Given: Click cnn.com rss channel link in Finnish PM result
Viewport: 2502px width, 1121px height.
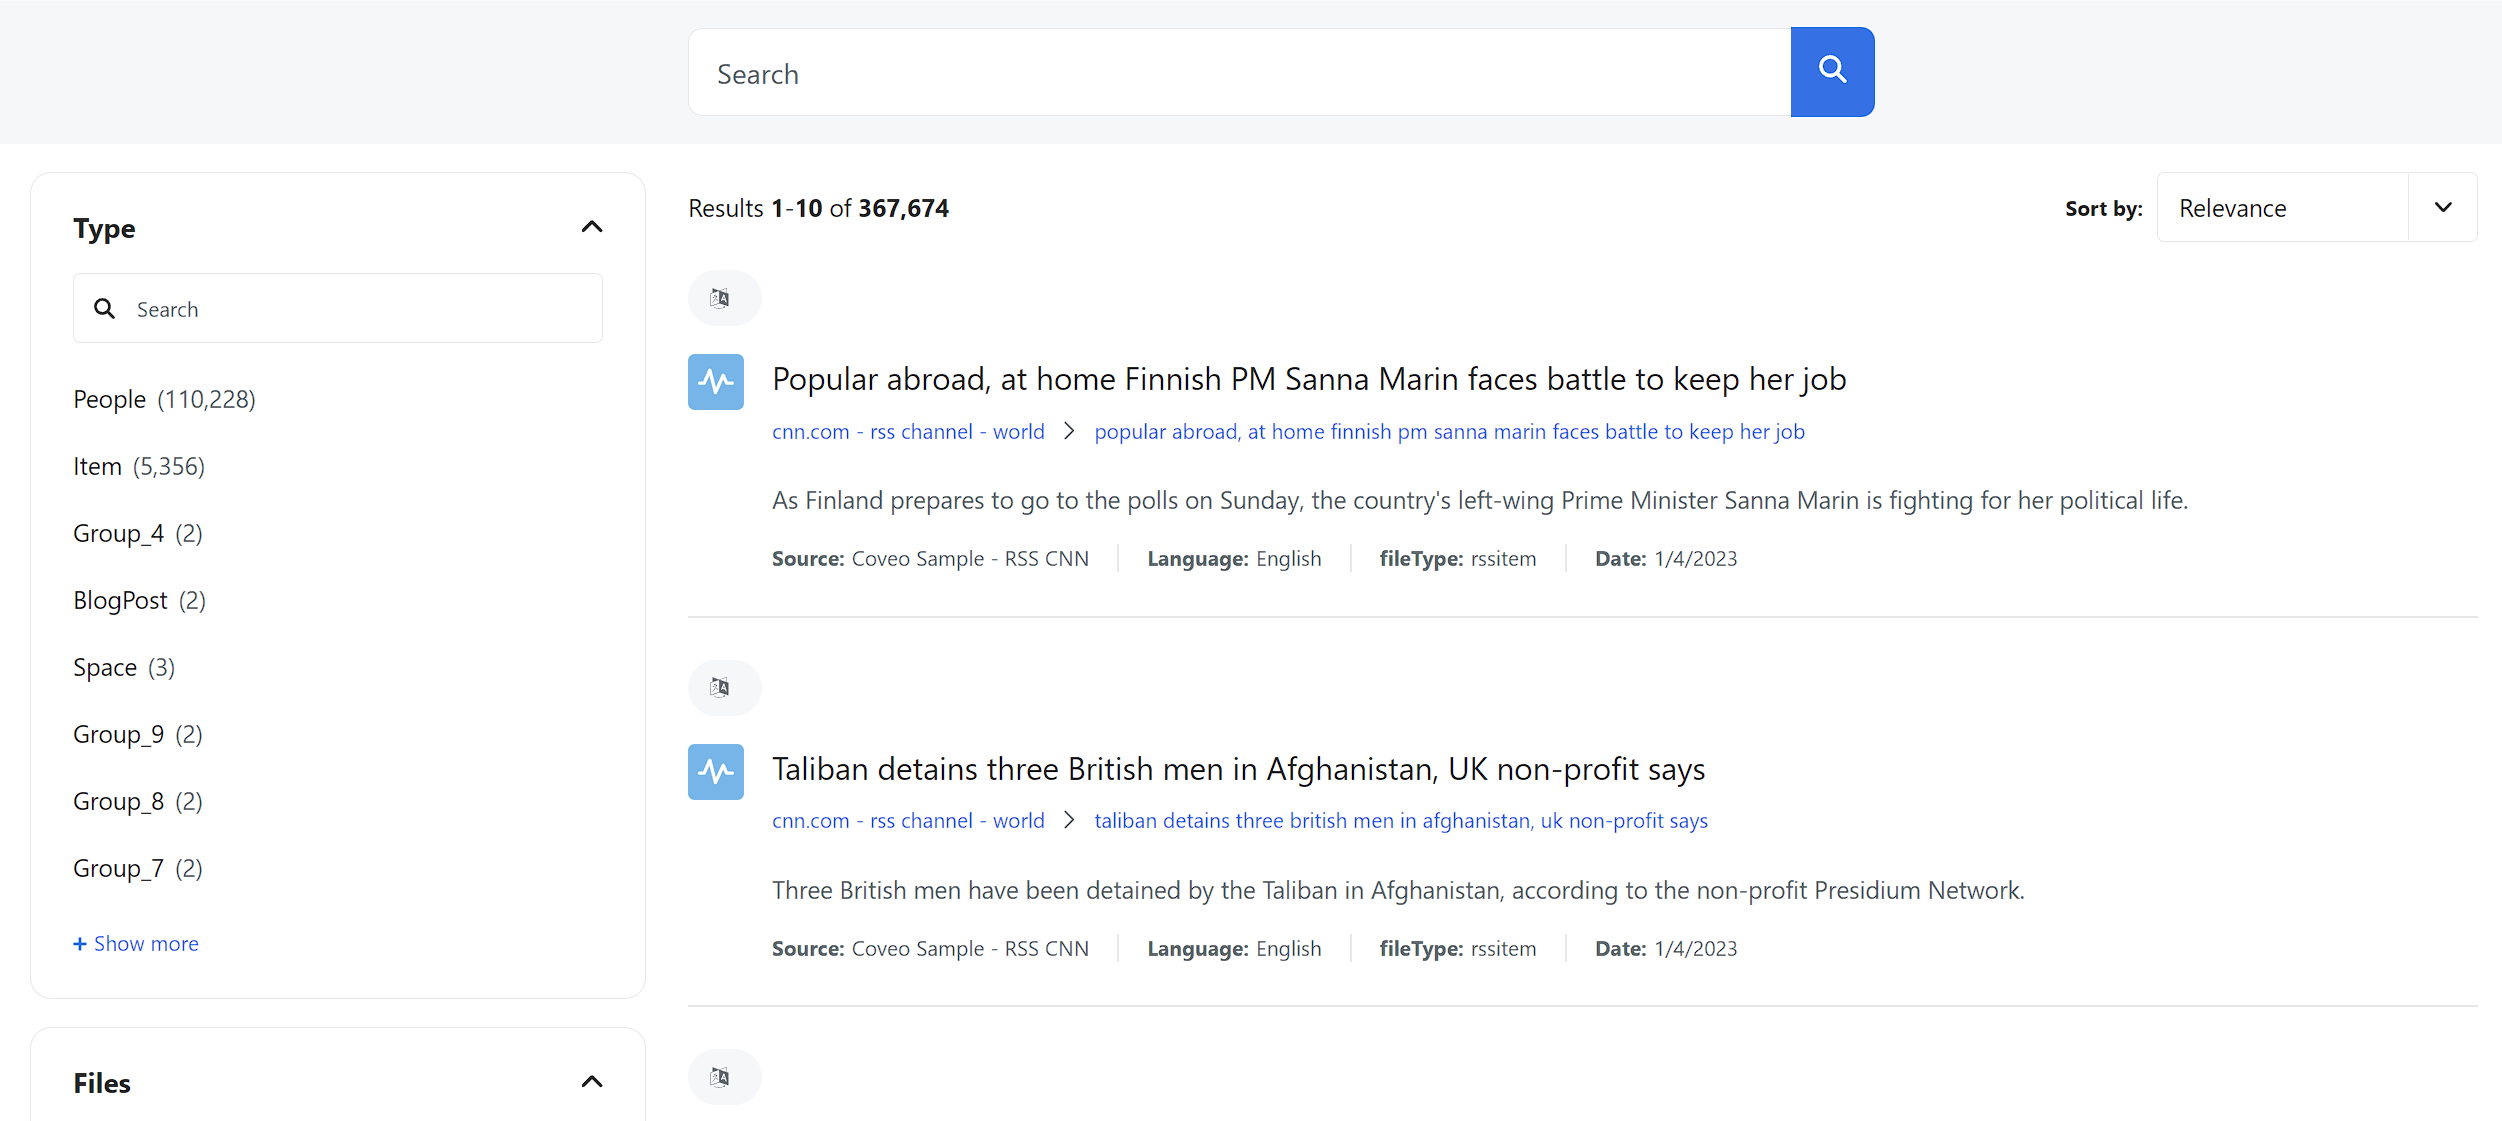Looking at the screenshot, I should [908, 432].
